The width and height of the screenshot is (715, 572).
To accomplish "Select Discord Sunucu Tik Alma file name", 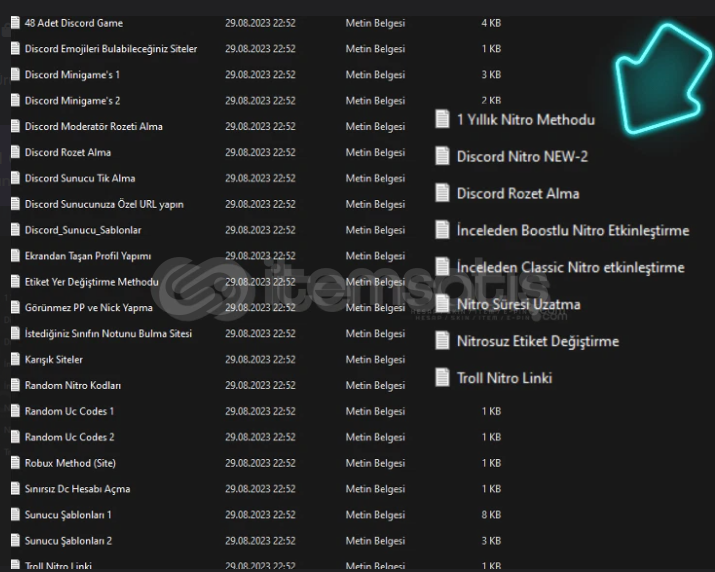I will pyautogui.click(x=80, y=178).
